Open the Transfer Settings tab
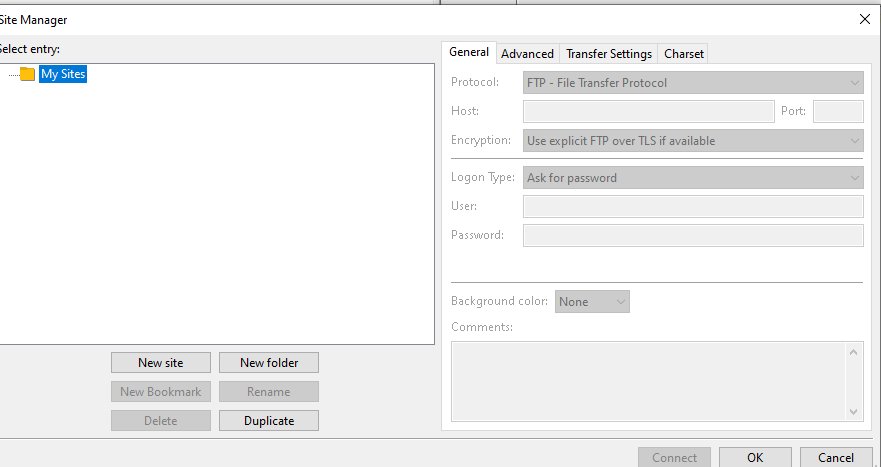Image resolution: width=881 pixels, height=467 pixels. [x=608, y=54]
